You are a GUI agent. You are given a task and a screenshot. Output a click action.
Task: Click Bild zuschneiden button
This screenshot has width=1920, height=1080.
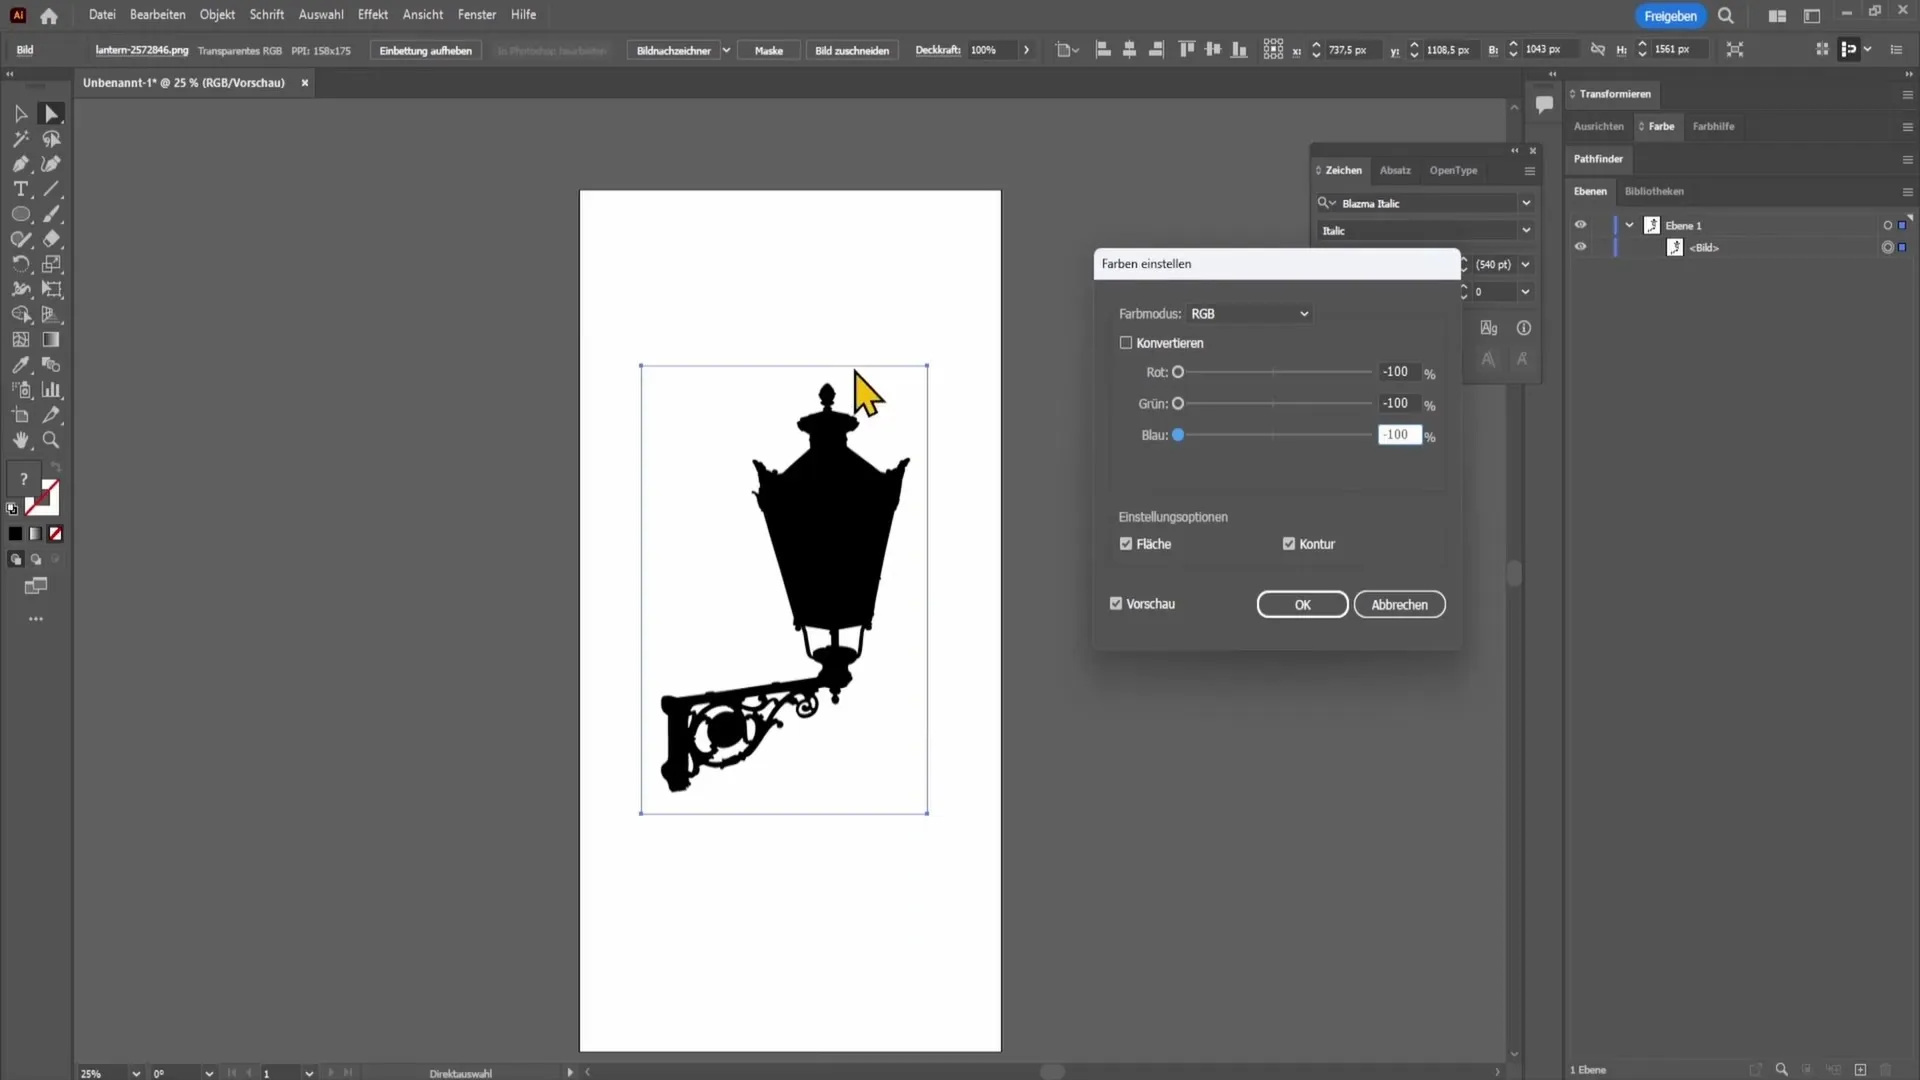tap(852, 50)
